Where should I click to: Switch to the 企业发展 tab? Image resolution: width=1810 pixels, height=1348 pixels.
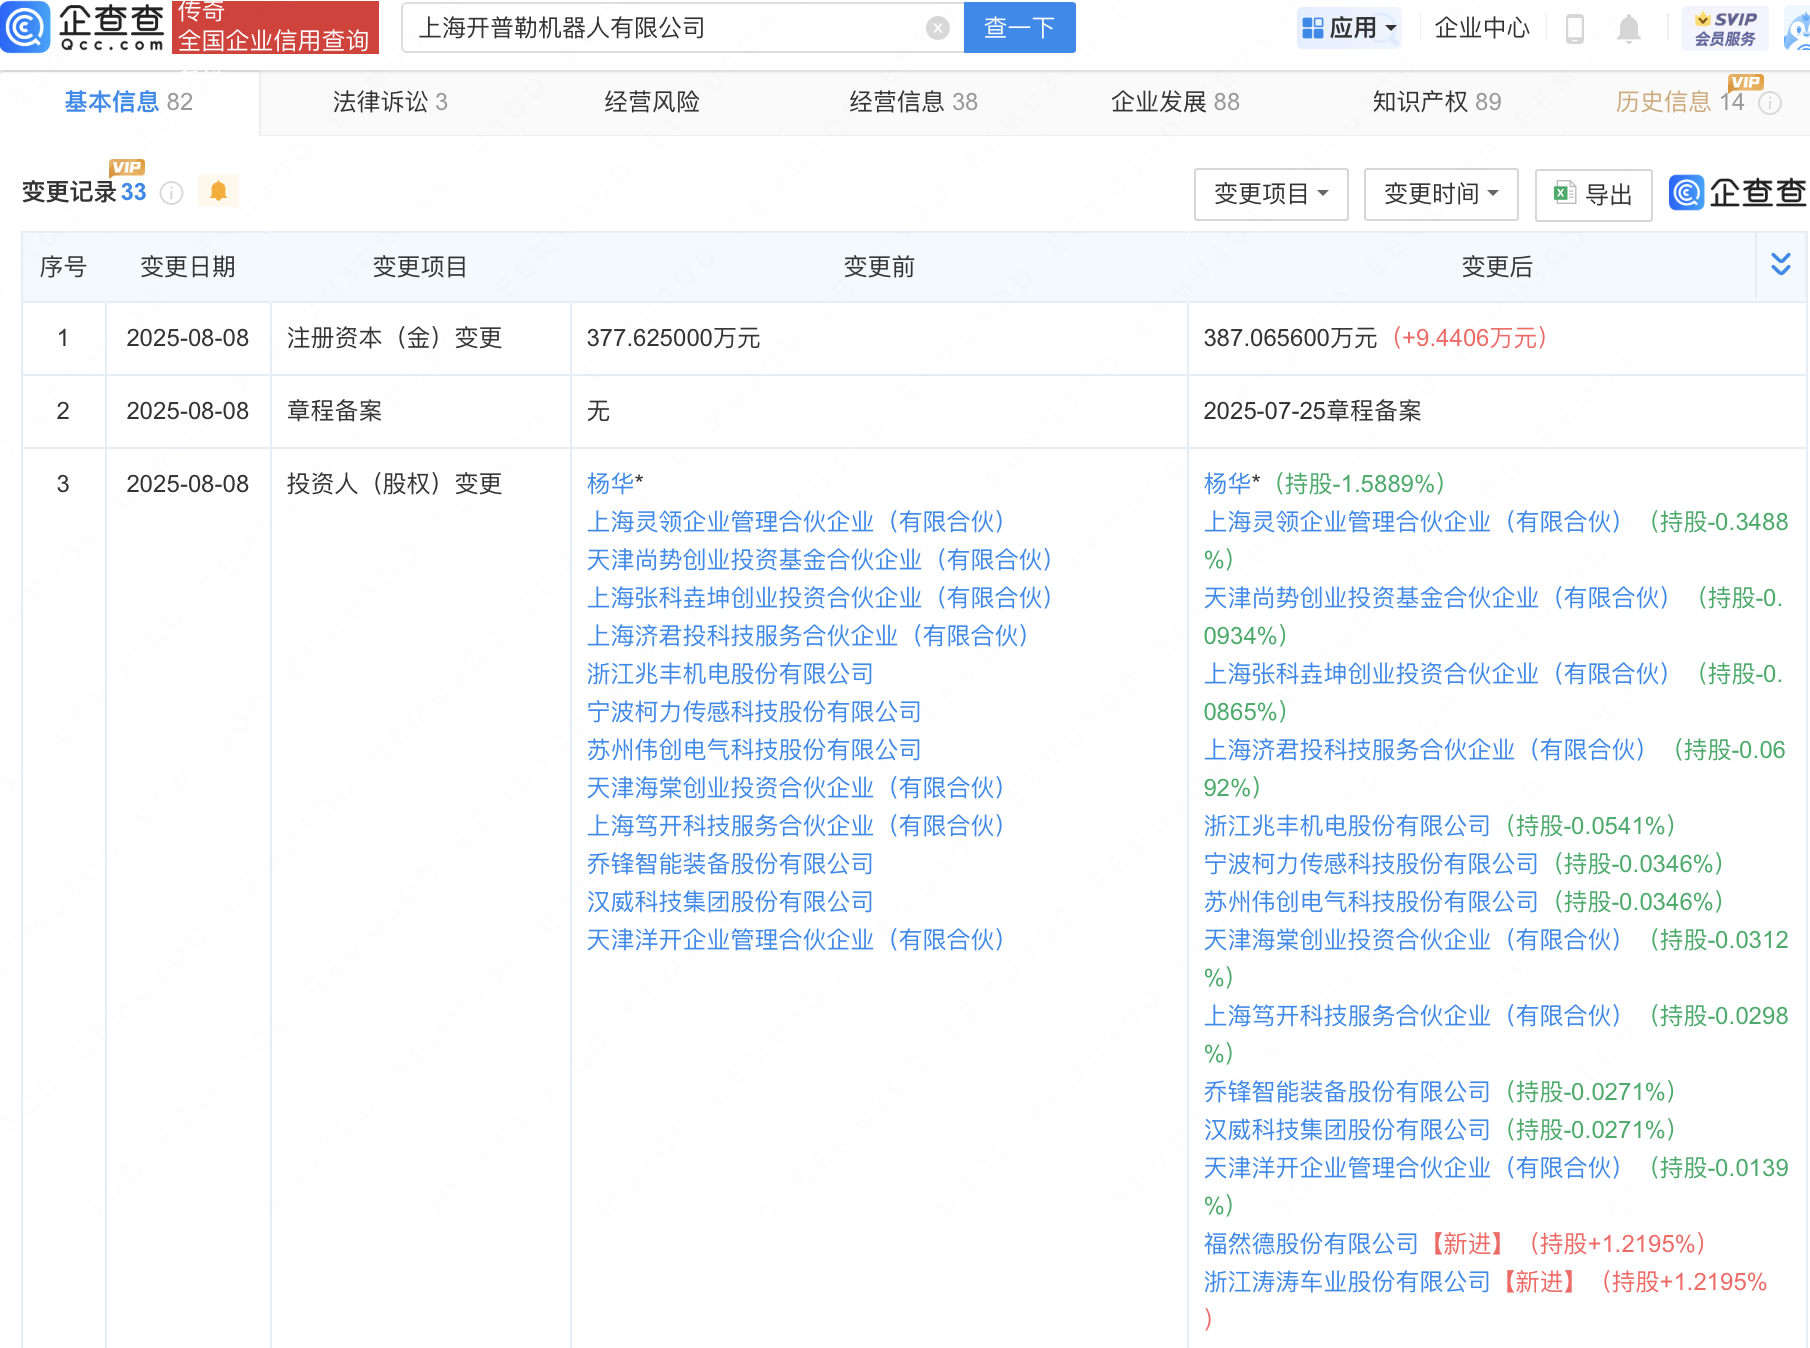tap(1175, 102)
